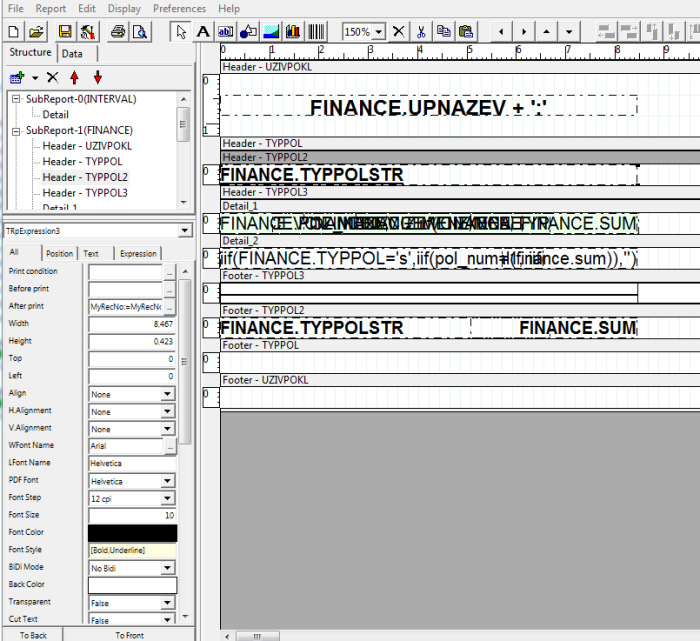Viewport: 700px width, 641px height.
Task: Open the Align property dropdown
Action: click(x=167, y=394)
